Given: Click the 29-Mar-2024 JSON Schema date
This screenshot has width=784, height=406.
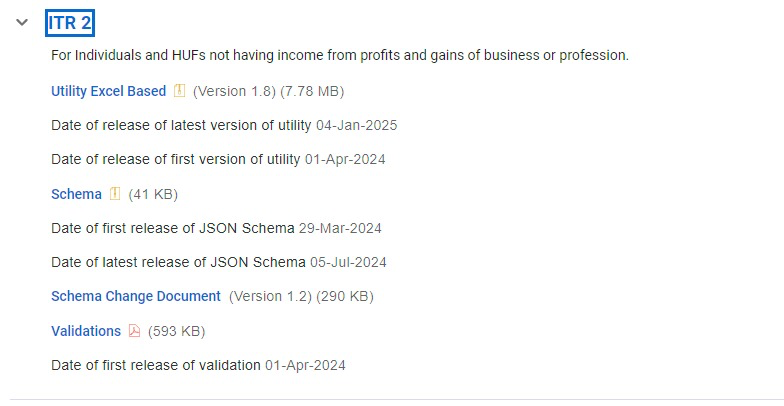Looking at the screenshot, I should tap(340, 228).
